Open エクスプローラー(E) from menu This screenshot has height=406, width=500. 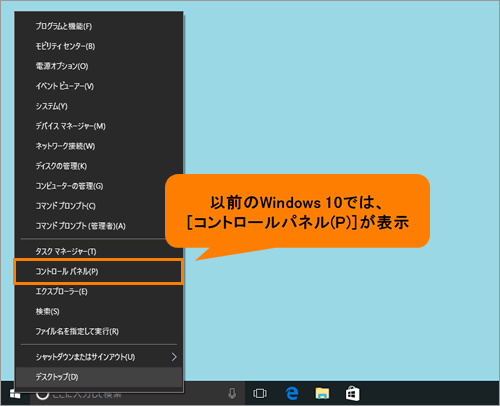(99, 292)
